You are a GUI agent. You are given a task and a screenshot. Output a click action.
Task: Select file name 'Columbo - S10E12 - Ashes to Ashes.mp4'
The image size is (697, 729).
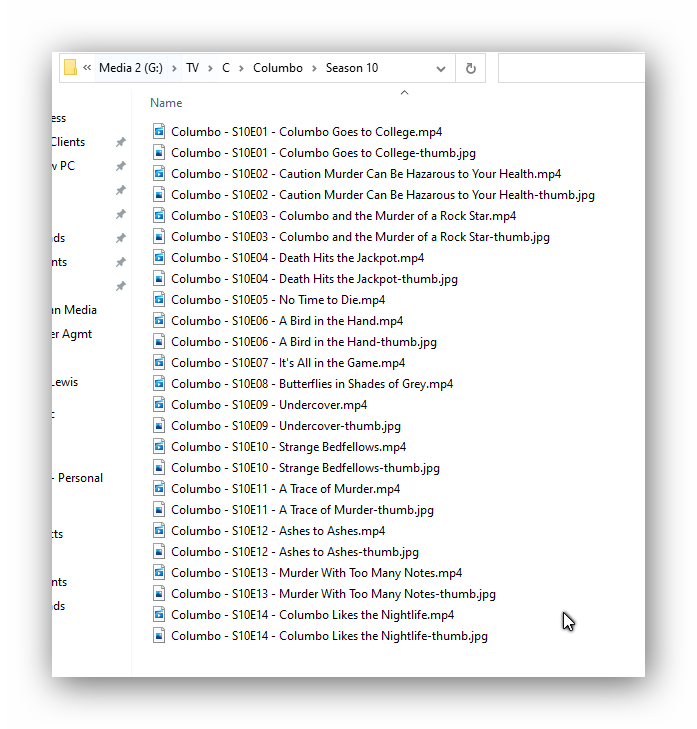[278, 530]
